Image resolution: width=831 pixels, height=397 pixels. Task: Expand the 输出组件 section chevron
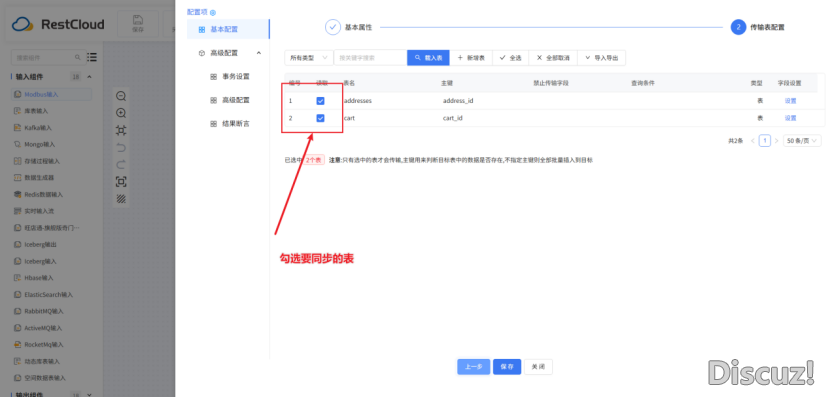89,394
